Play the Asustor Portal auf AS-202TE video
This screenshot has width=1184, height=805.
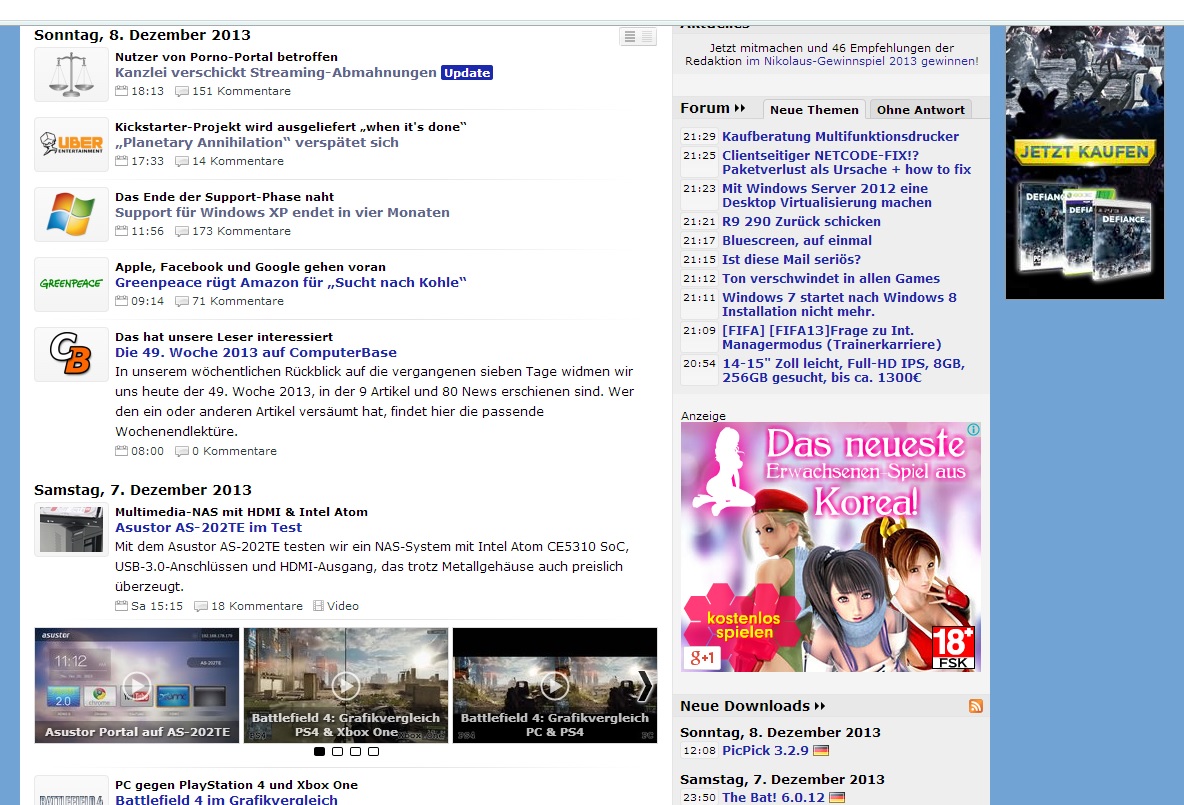click(x=137, y=685)
